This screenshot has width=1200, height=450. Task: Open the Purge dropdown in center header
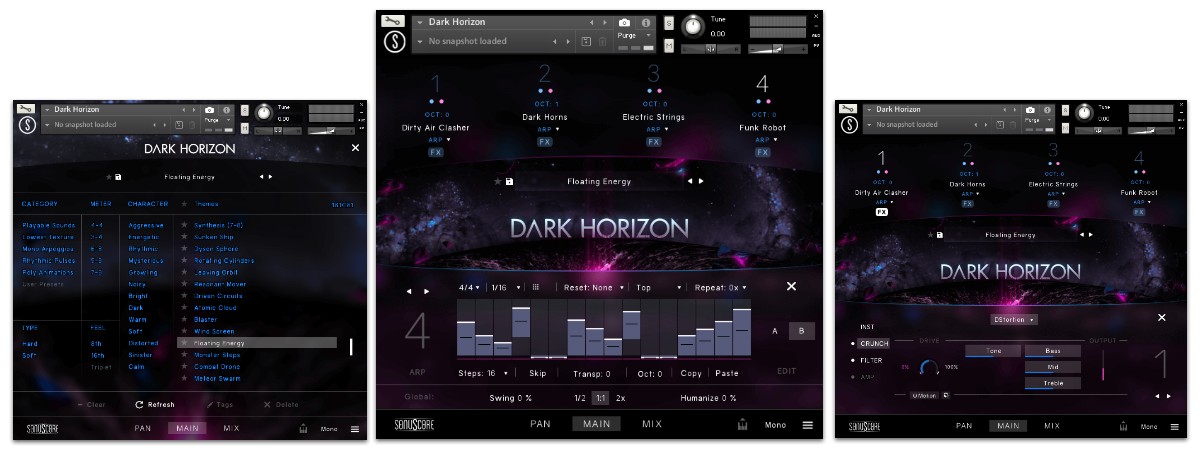[x=635, y=35]
